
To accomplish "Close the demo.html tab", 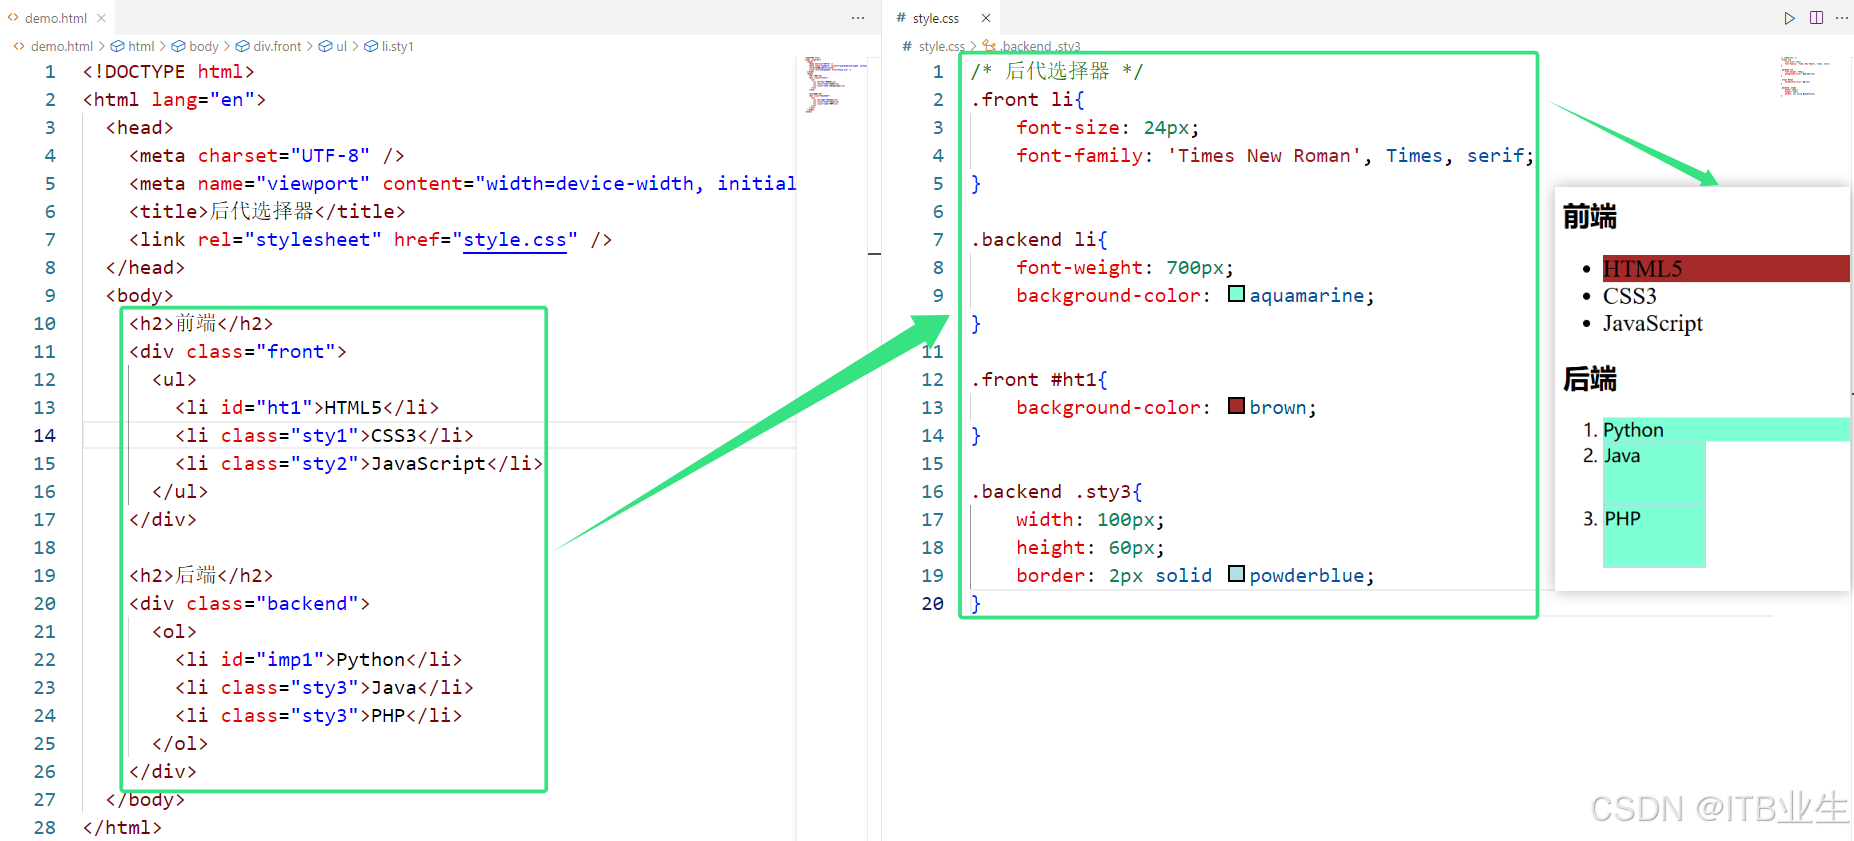I will tap(102, 18).
